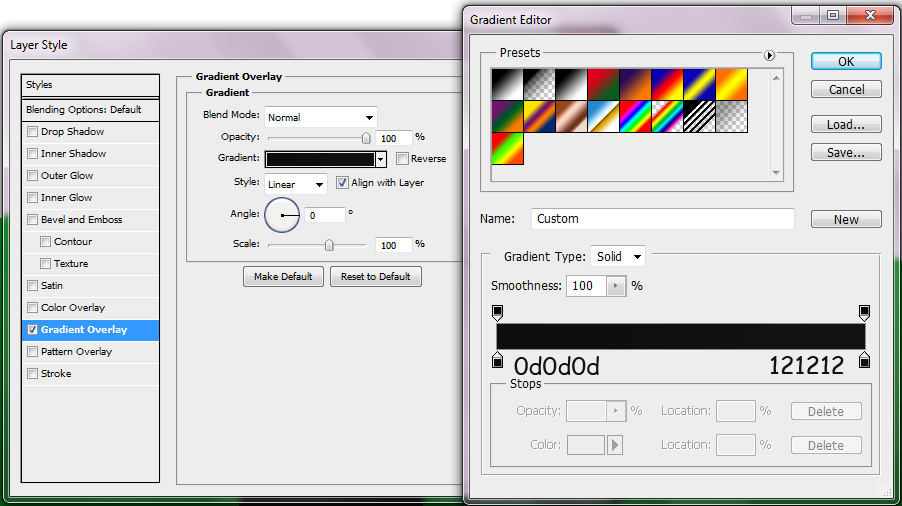The height and width of the screenshot is (506, 902).
Task: Select the foreground to transparent gradient preset
Action: pyautogui.click(x=539, y=85)
